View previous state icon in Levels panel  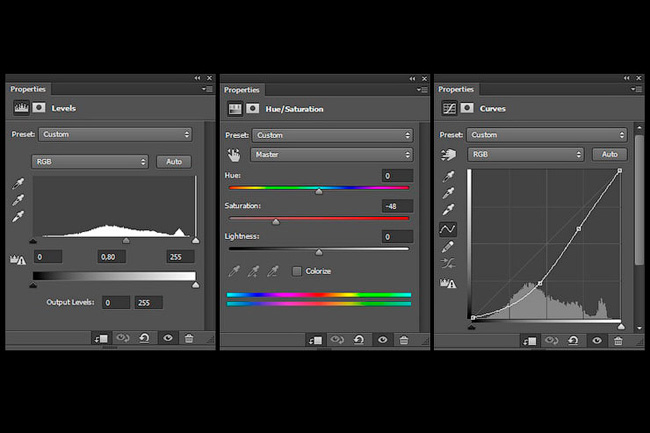tap(123, 338)
